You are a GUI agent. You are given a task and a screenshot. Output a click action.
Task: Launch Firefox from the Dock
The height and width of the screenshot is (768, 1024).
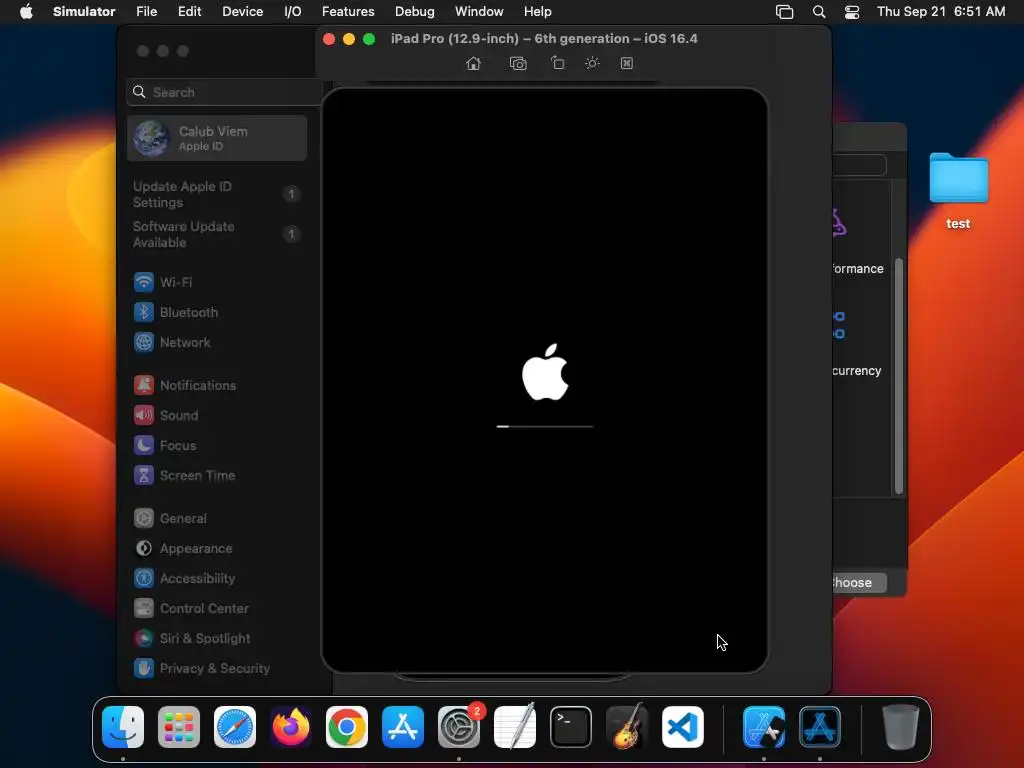point(291,727)
